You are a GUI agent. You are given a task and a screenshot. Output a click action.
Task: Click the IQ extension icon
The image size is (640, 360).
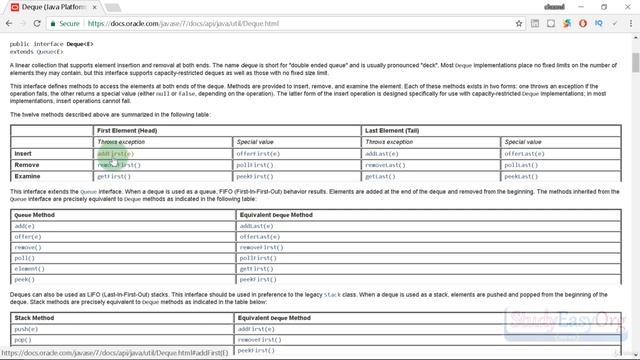(x=599, y=24)
